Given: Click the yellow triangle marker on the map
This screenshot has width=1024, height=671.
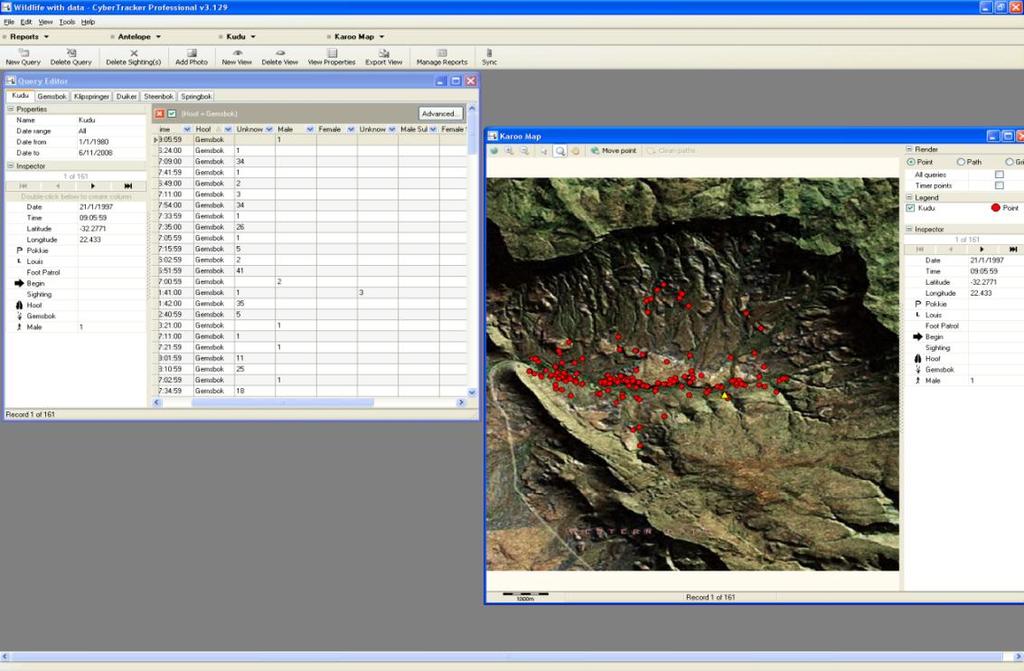Looking at the screenshot, I should click(x=724, y=395).
